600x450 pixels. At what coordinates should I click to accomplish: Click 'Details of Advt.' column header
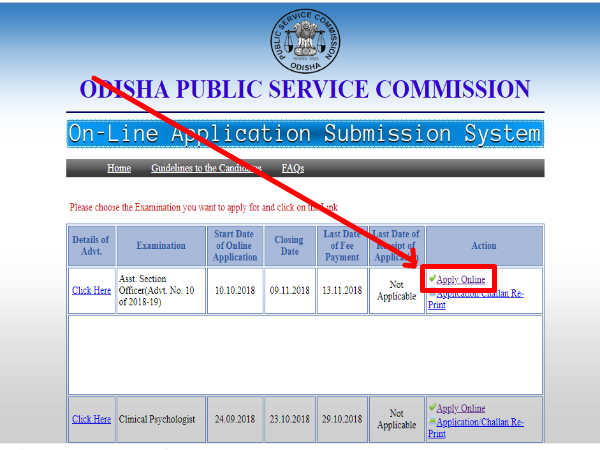pos(91,246)
